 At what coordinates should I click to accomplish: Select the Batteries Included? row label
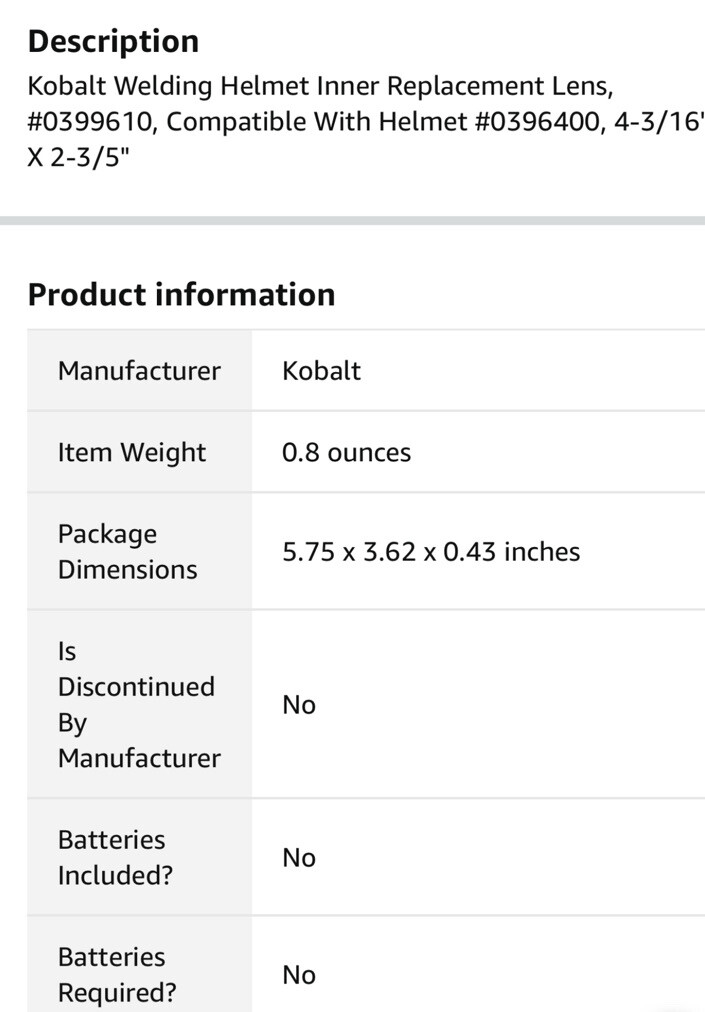coord(115,857)
